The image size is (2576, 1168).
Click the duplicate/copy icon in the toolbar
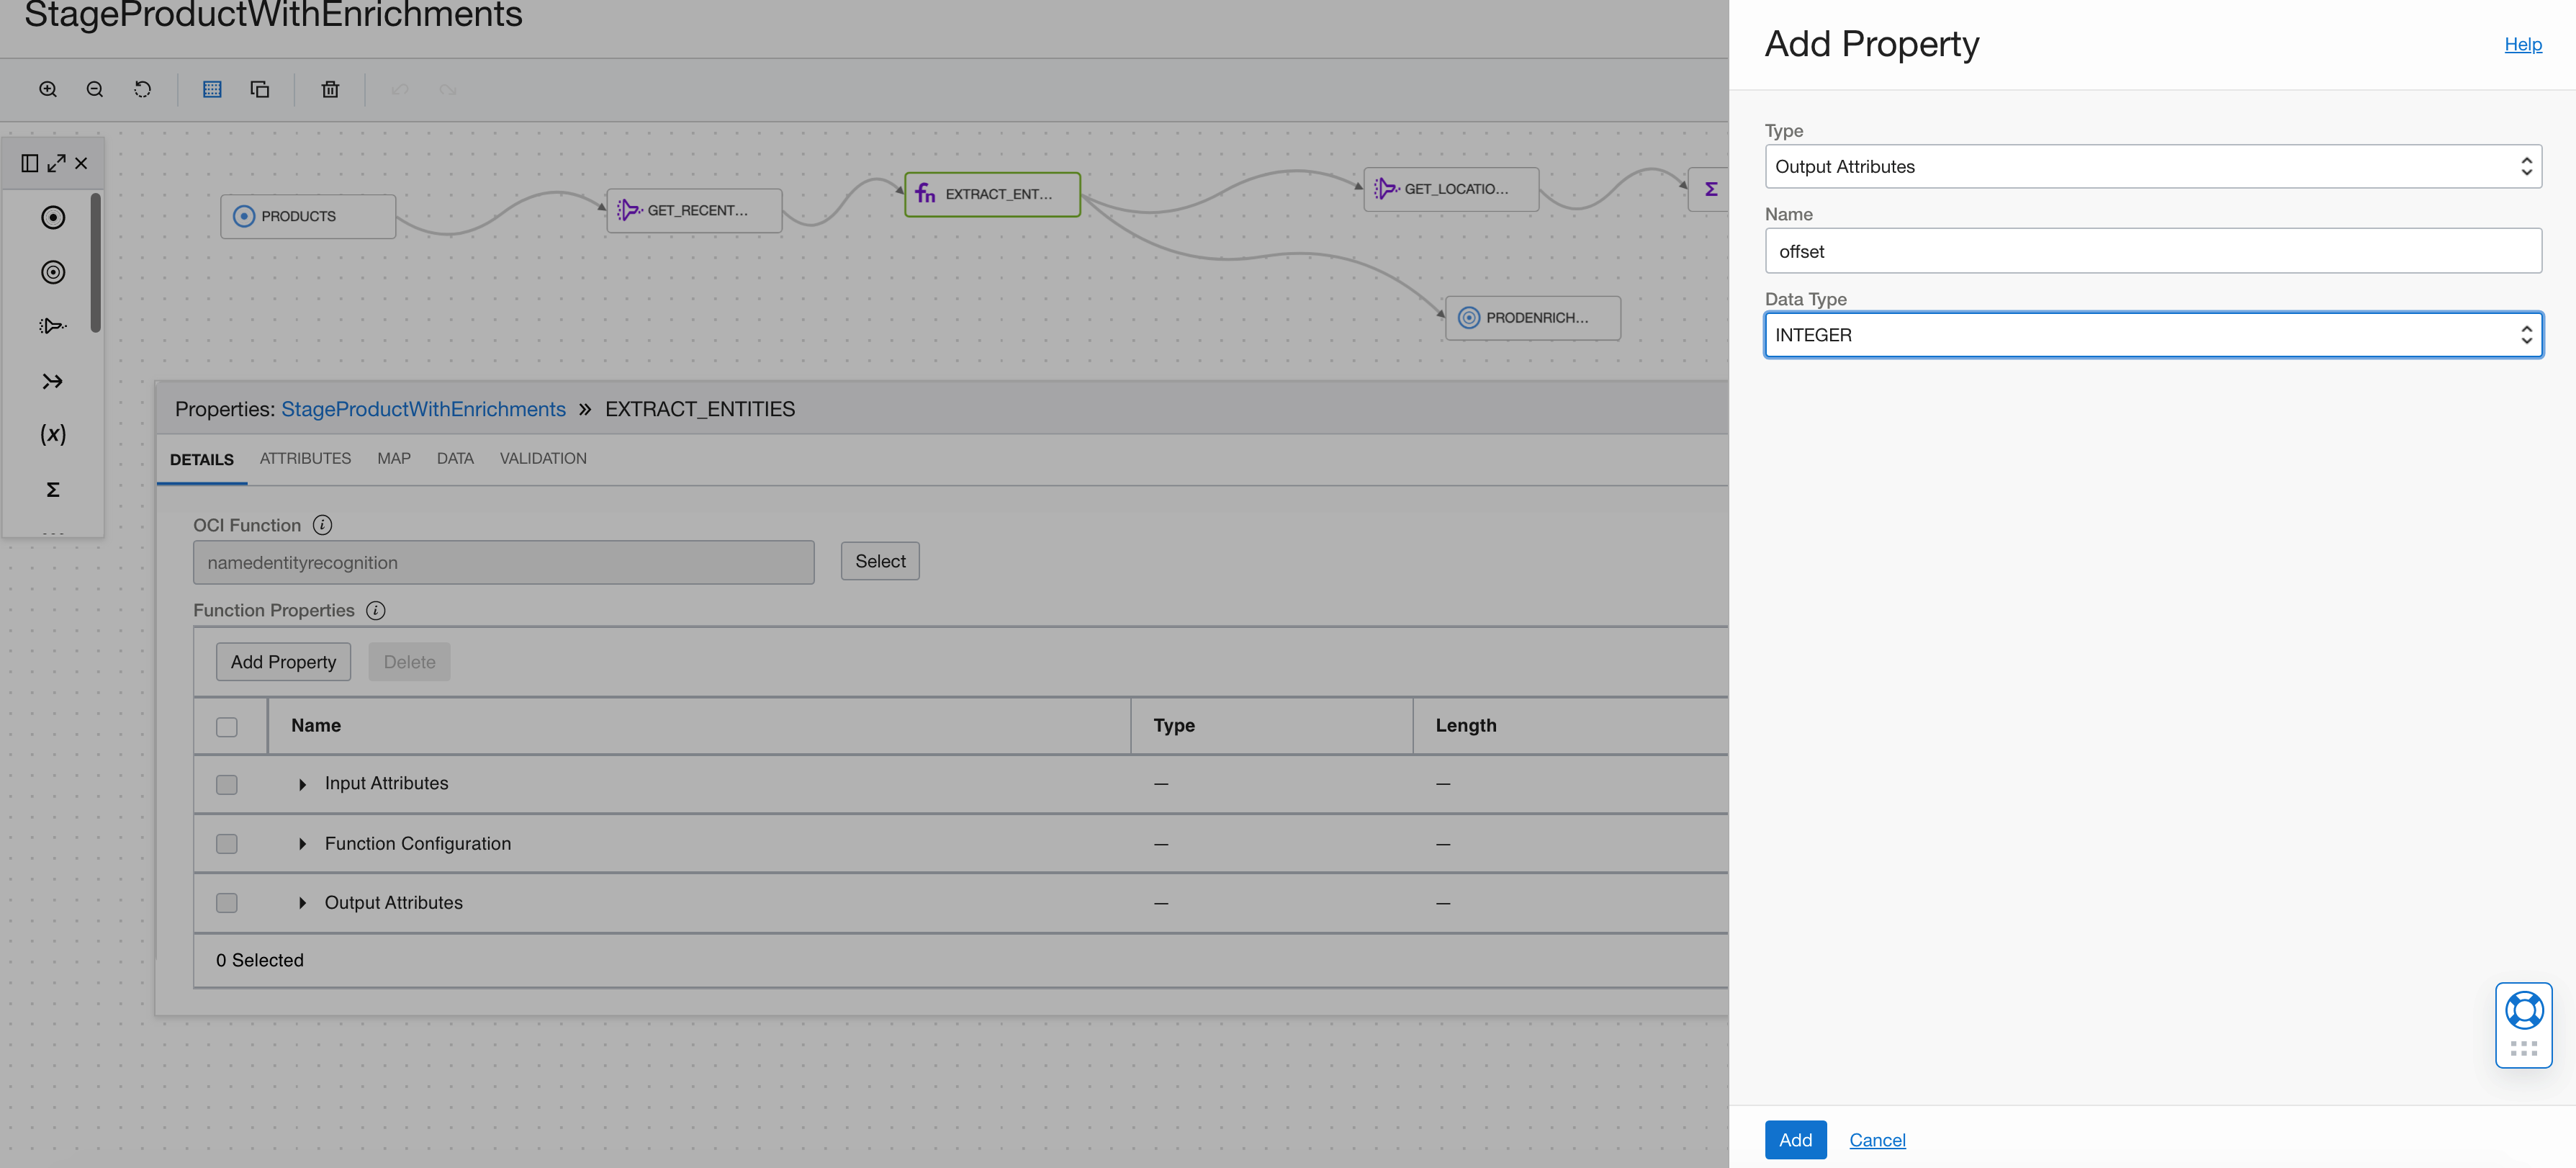pyautogui.click(x=260, y=89)
